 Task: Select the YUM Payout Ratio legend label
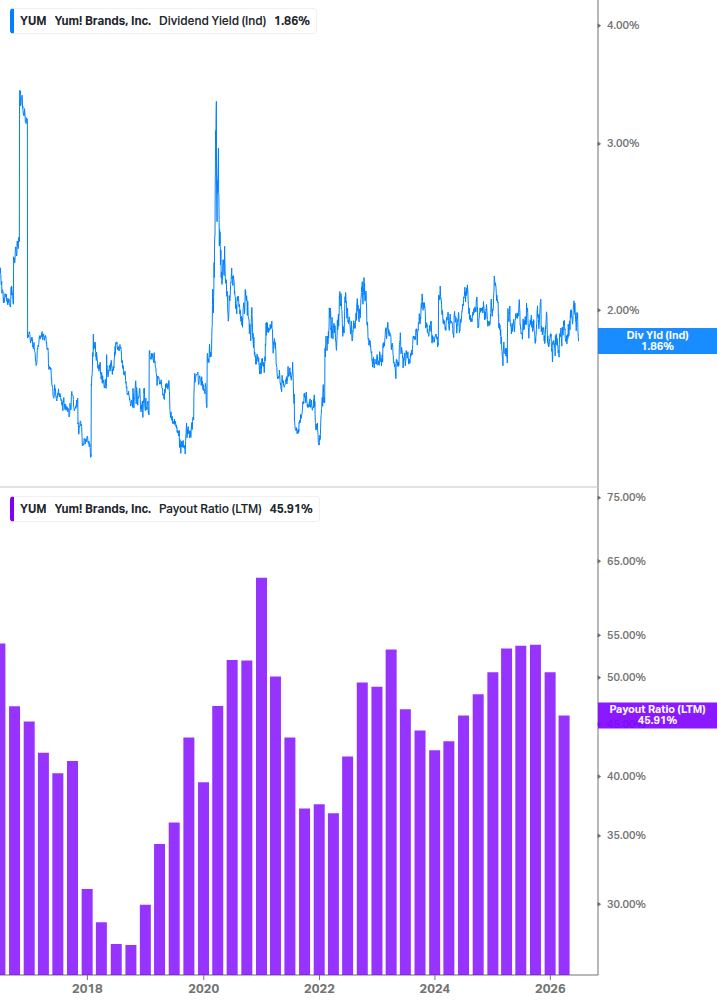pos(167,509)
